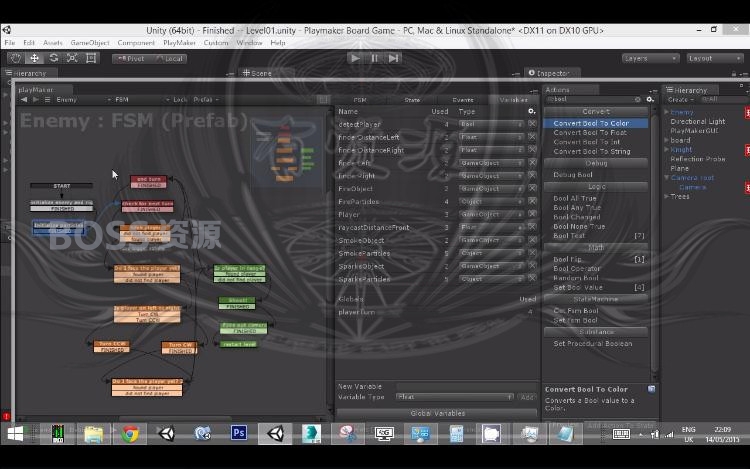Open help for Convert Bool To Color
Screen dimensions: 750x469
[651, 389]
